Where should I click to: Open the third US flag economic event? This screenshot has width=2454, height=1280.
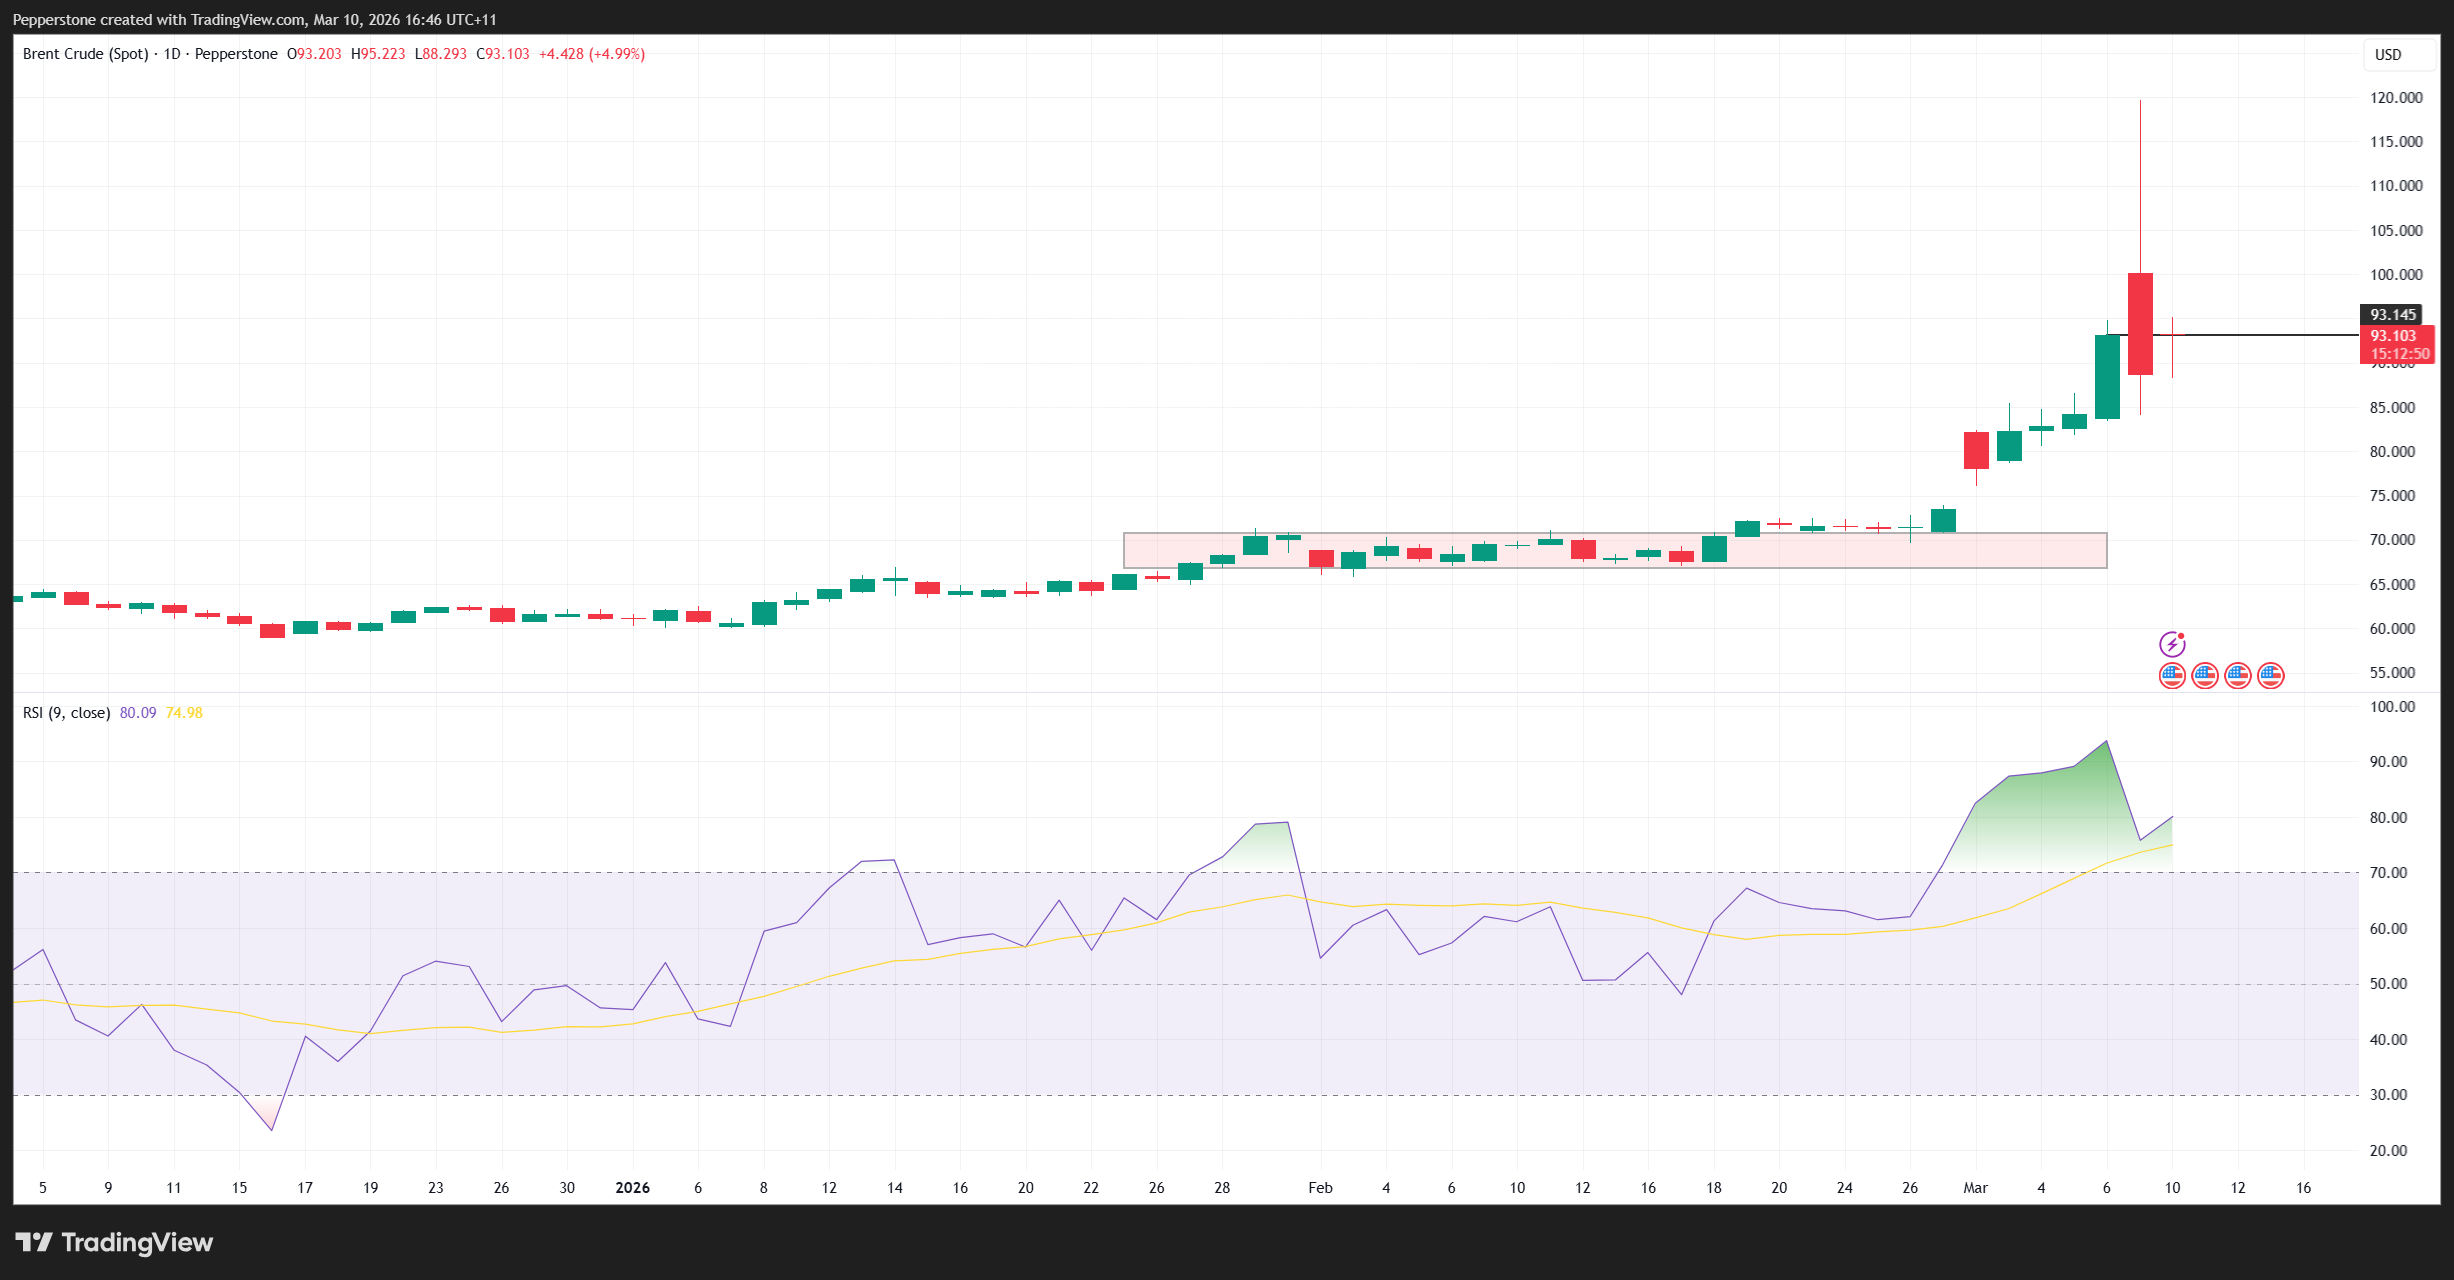click(2238, 676)
